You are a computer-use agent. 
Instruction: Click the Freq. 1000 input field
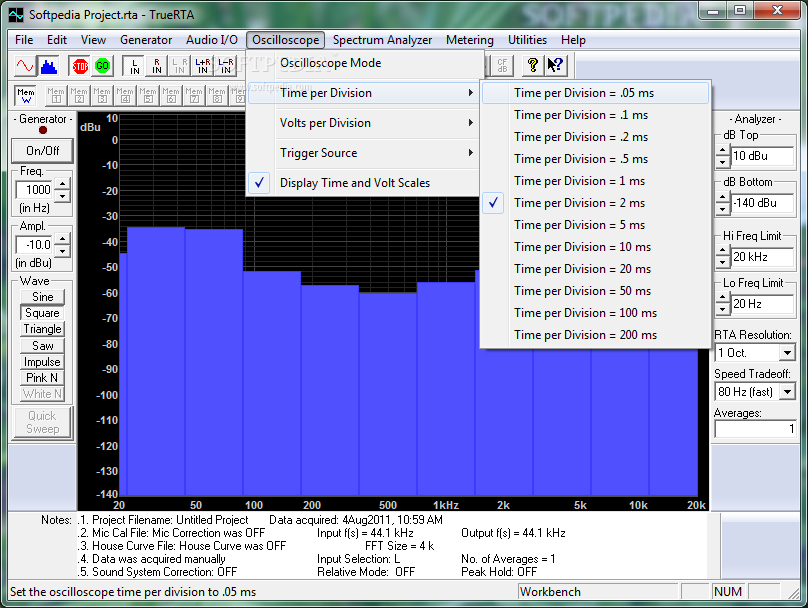[35, 190]
